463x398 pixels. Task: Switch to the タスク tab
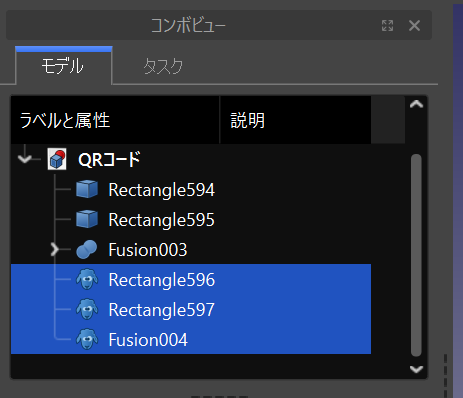(163, 66)
